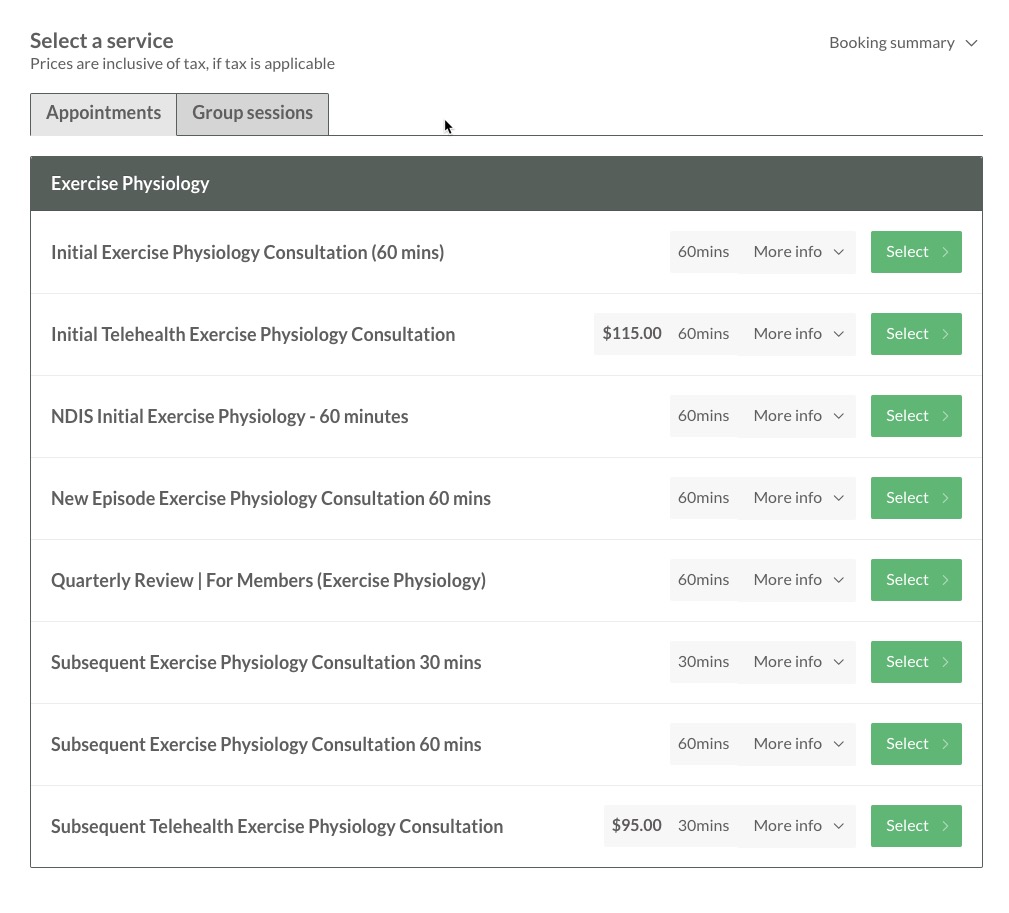Click 'Prices are inclusive of tax' note
The image size is (1009, 913).
[182, 64]
